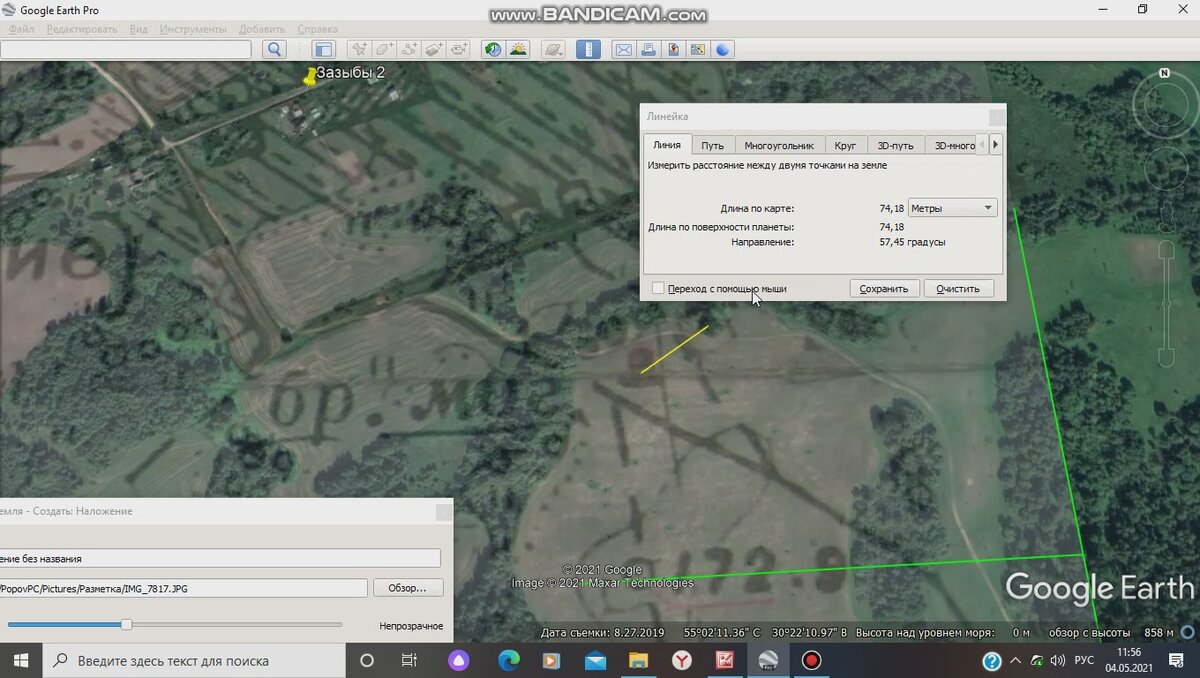Click the save image toolbar icon
This screenshot has width=1200, height=678.
(x=673, y=49)
